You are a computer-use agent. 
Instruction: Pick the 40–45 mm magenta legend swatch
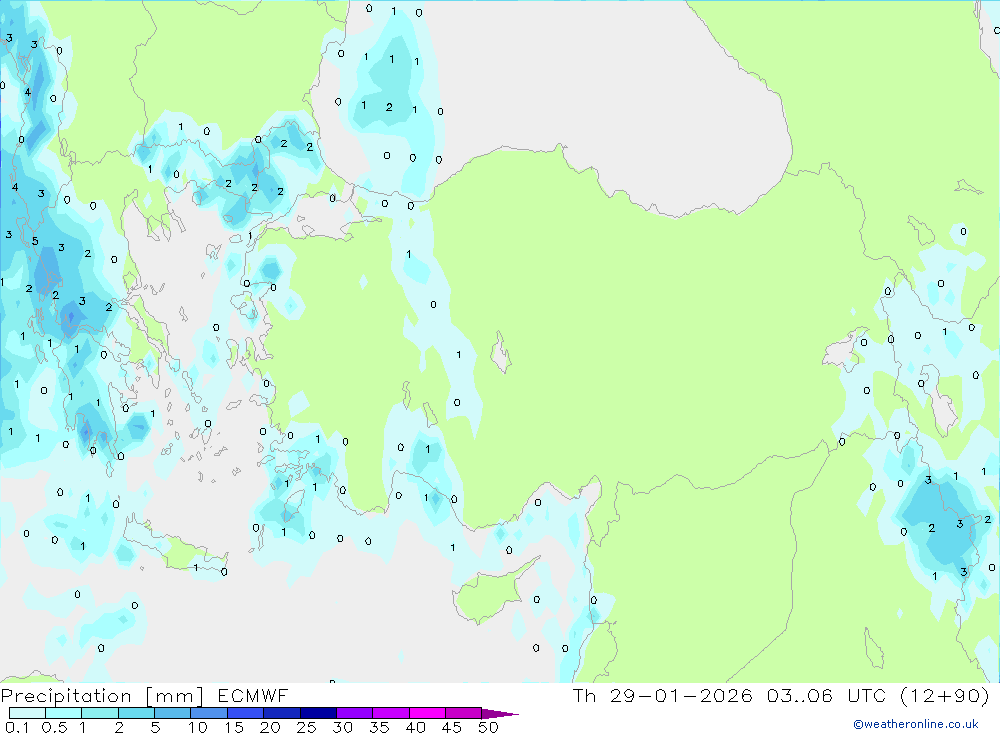coord(427,713)
